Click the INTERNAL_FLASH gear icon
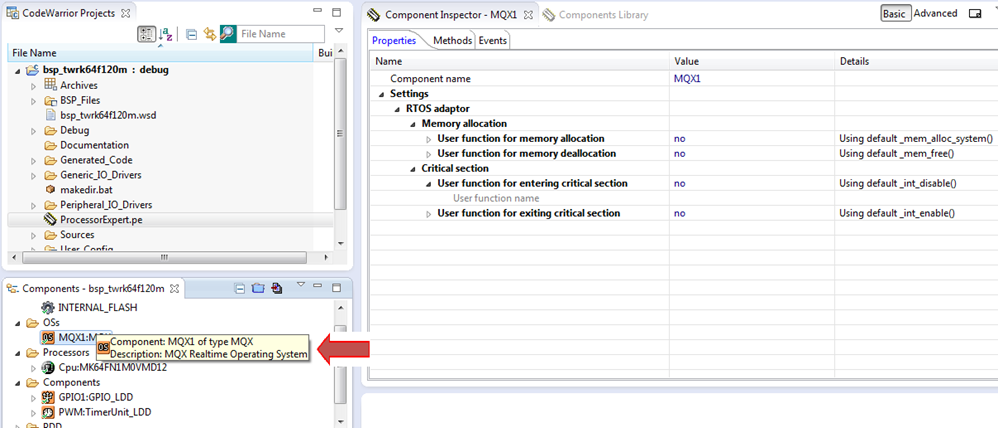Screen dimensions: 998x428 [48, 307]
